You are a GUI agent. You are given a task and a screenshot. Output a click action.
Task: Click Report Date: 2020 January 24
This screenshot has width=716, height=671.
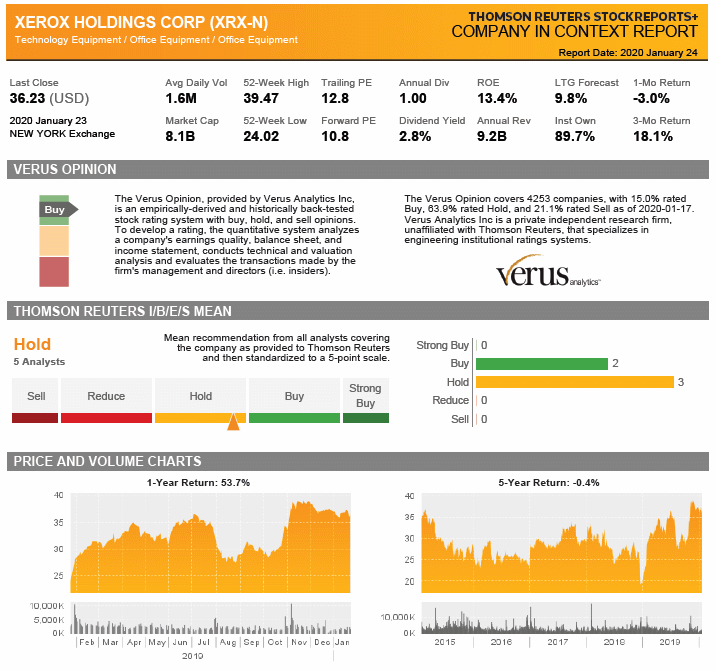pos(628,53)
